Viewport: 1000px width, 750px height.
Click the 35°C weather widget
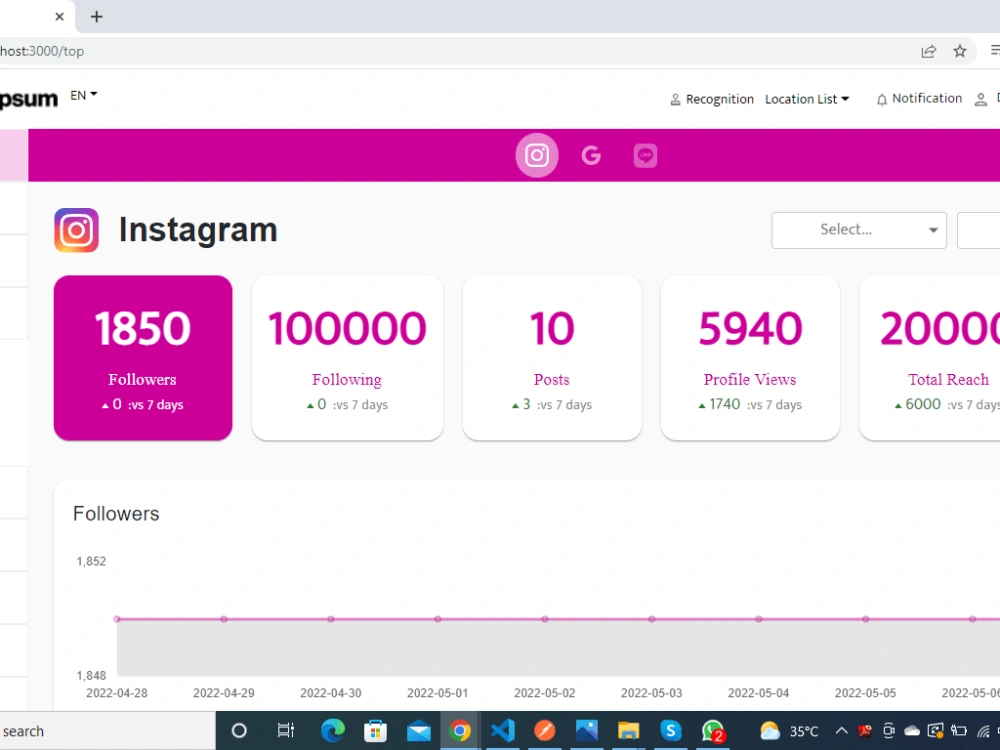coord(789,731)
